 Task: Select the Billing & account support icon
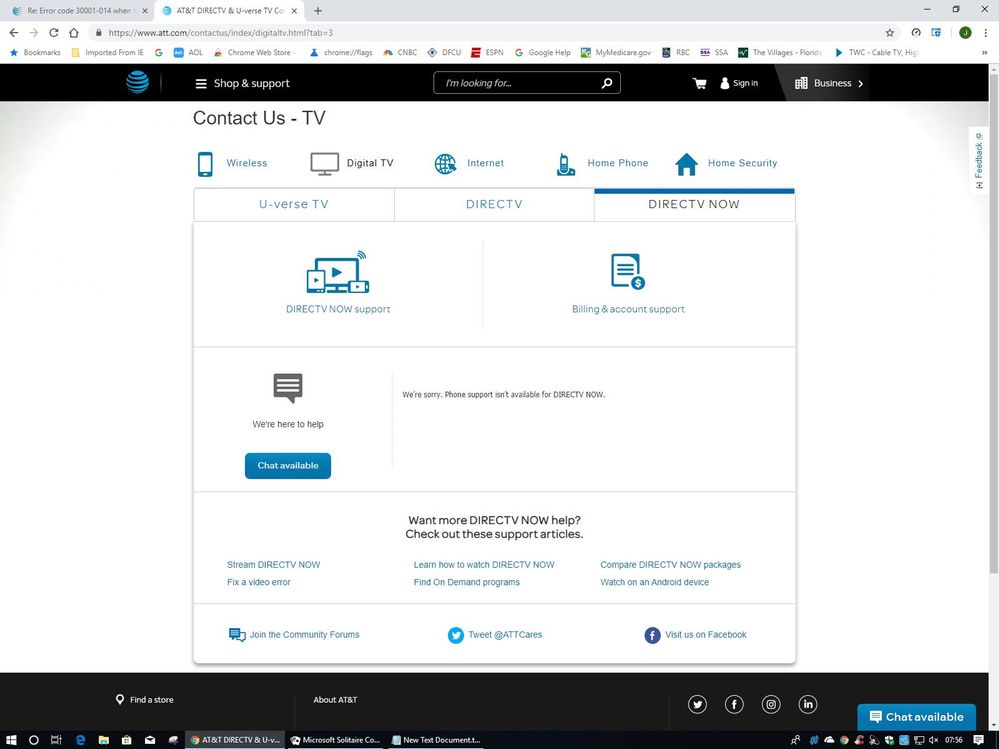pos(627,270)
